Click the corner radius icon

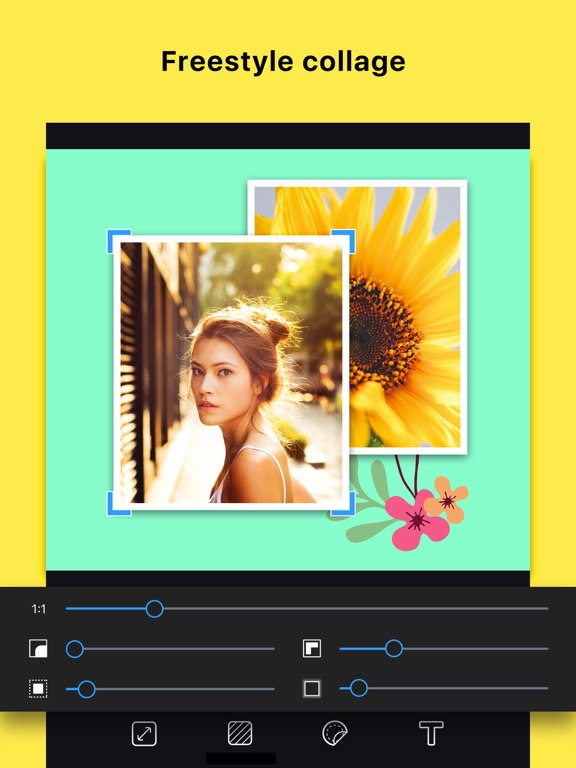pyautogui.click(x=38, y=648)
